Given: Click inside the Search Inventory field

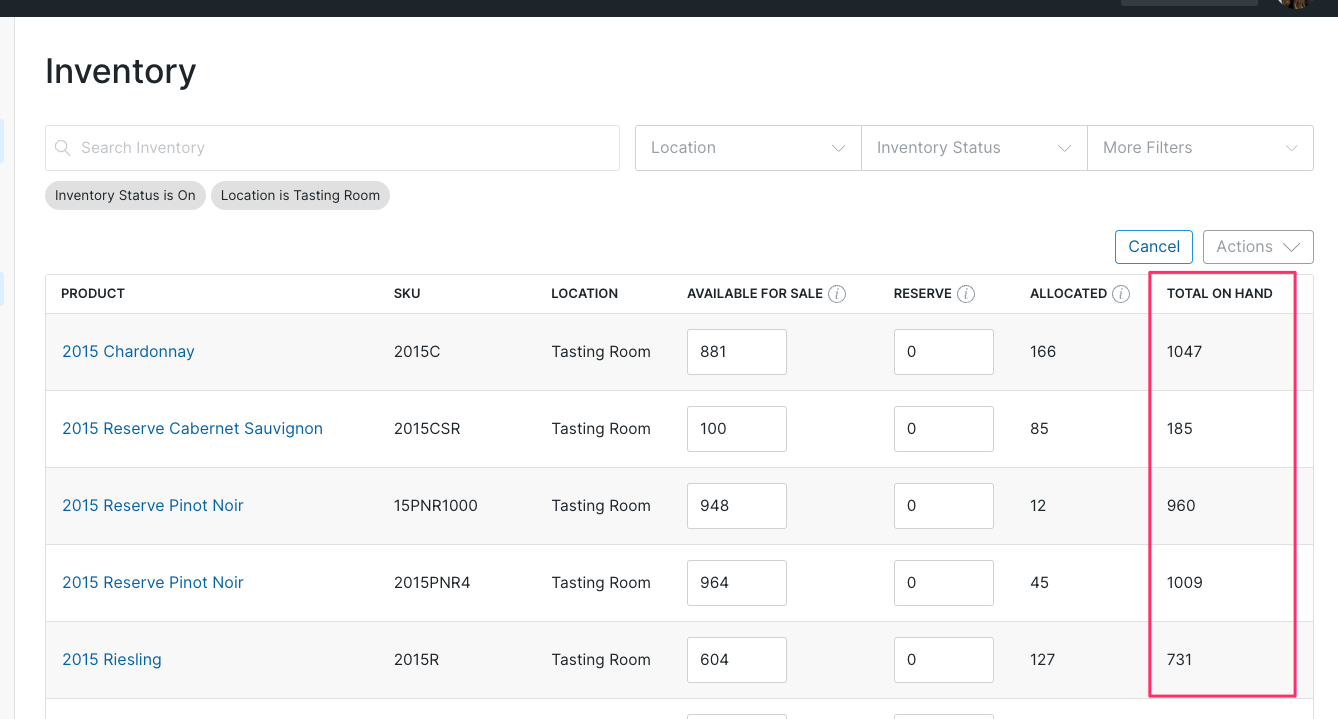Looking at the screenshot, I should [x=332, y=147].
